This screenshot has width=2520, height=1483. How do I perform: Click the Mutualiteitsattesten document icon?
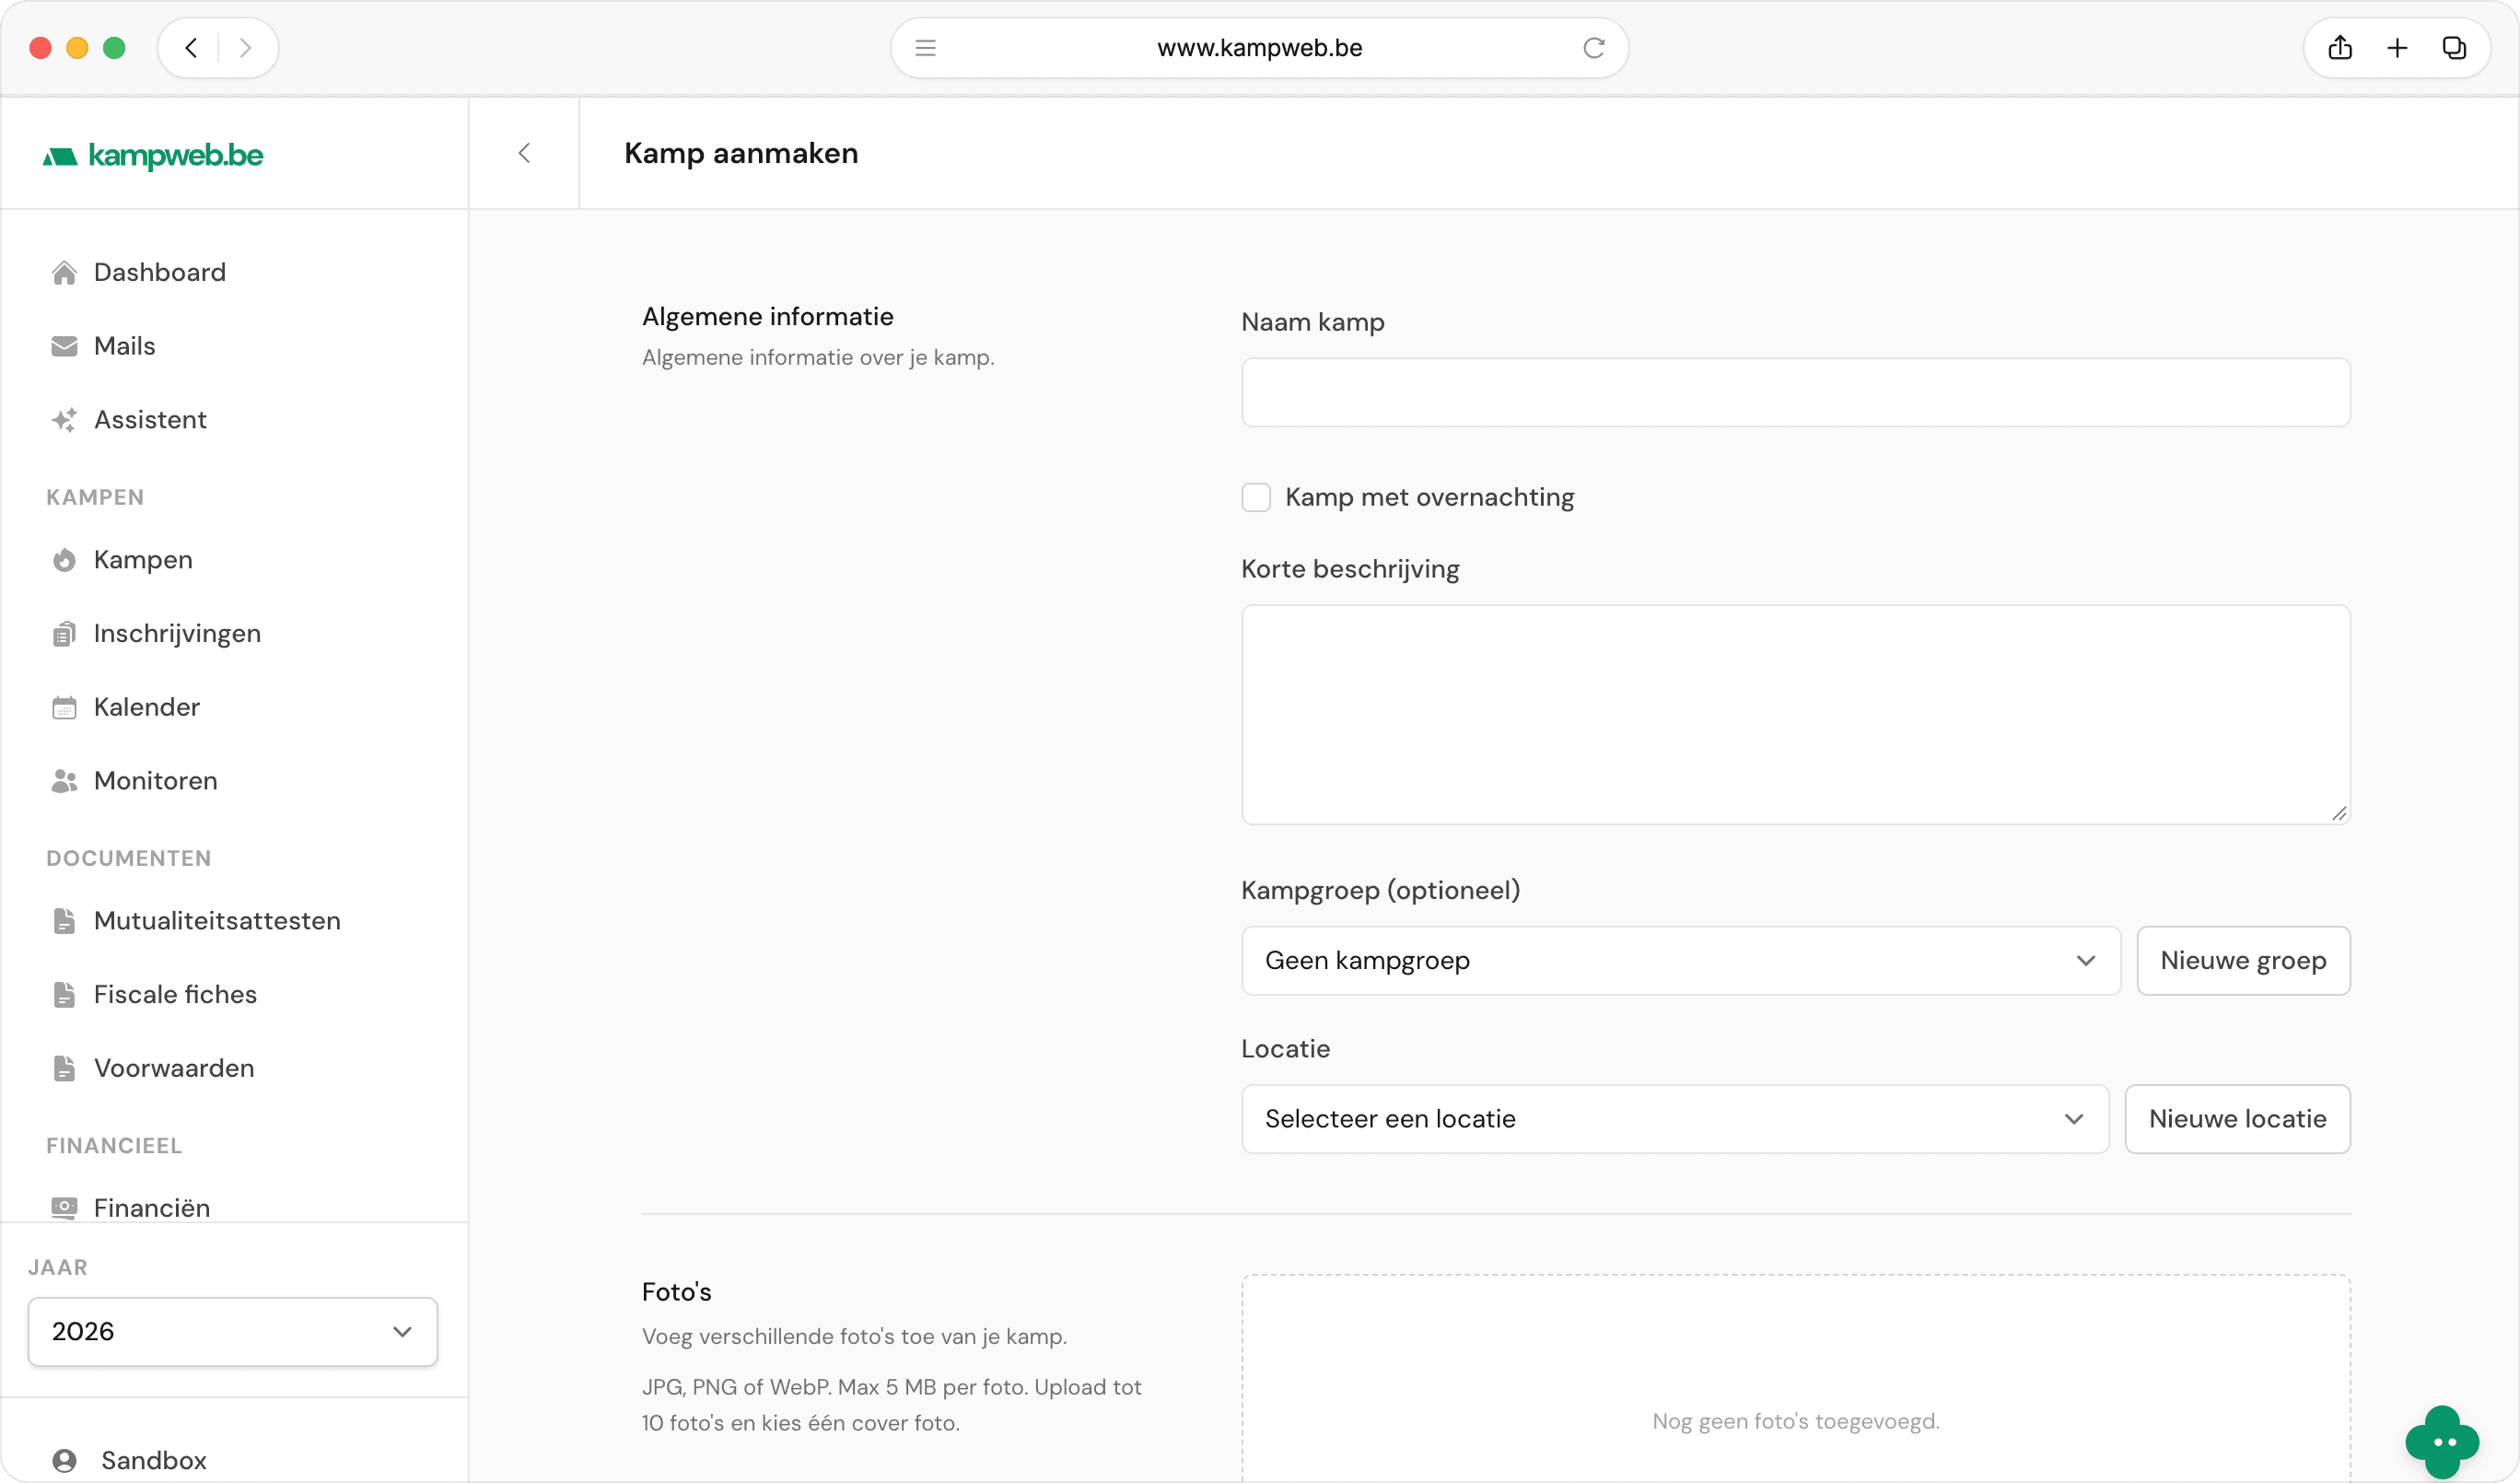64,921
